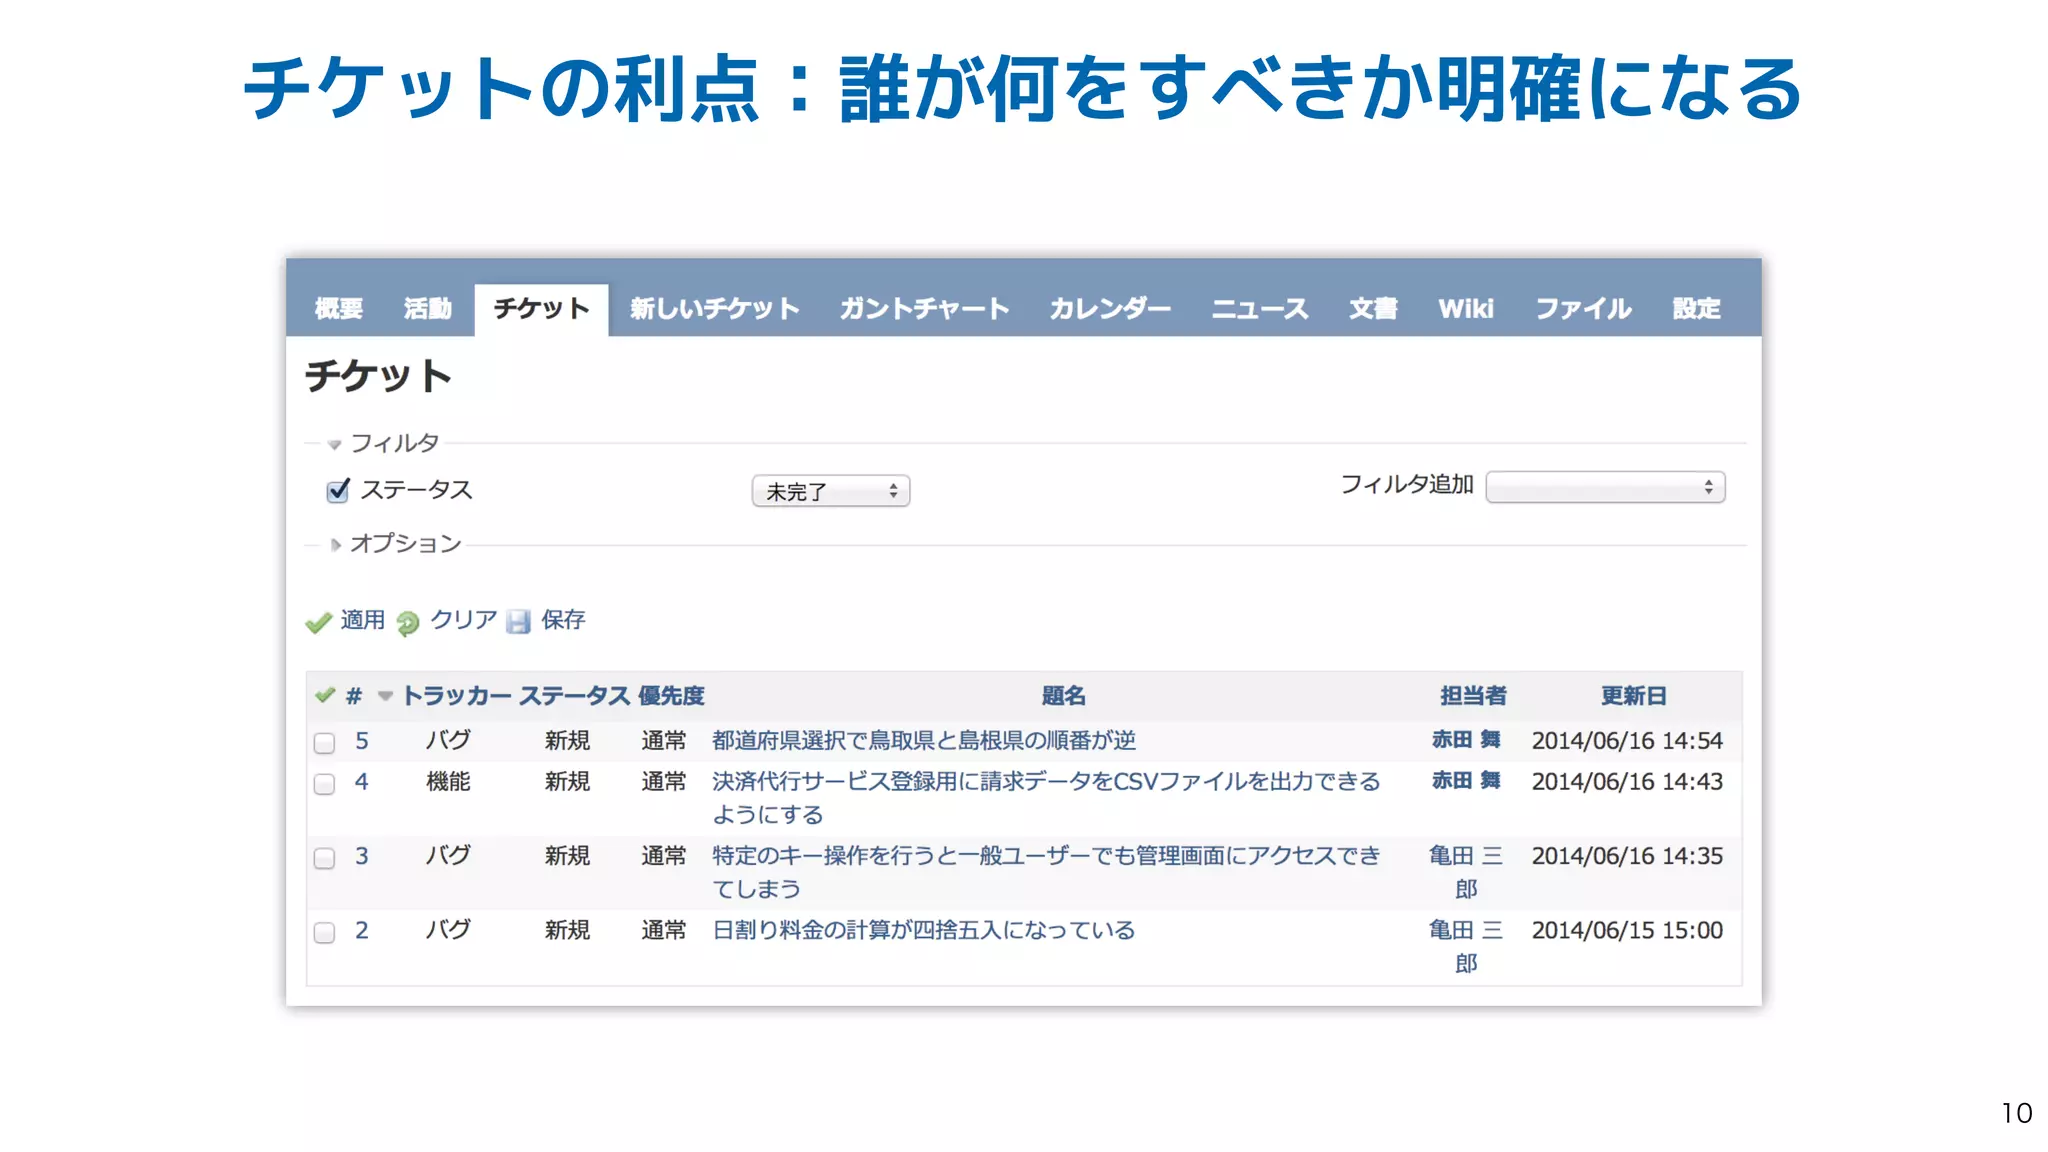Click ticket number 3 link
This screenshot has width=2048, height=1152.
(x=362, y=856)
